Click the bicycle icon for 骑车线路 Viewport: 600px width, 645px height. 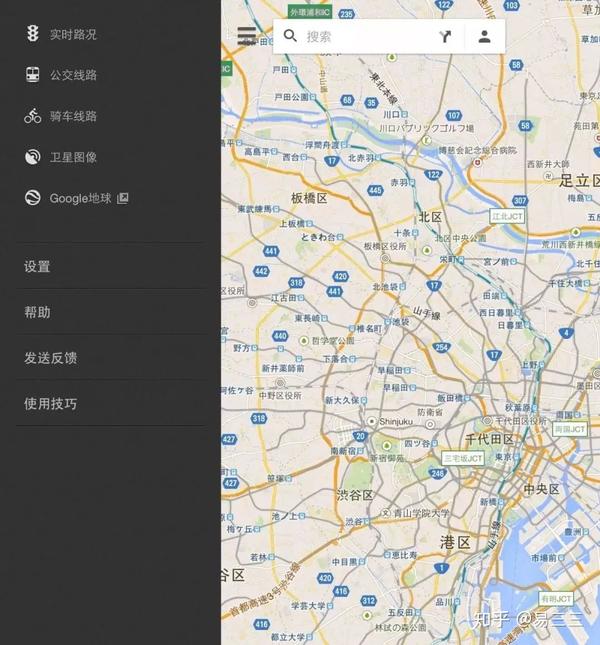(x=32, y=116)
